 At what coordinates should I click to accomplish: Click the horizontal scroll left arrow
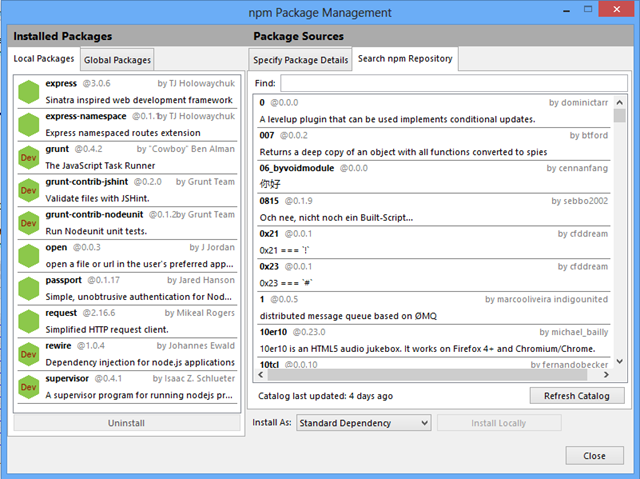click(261, 375)
